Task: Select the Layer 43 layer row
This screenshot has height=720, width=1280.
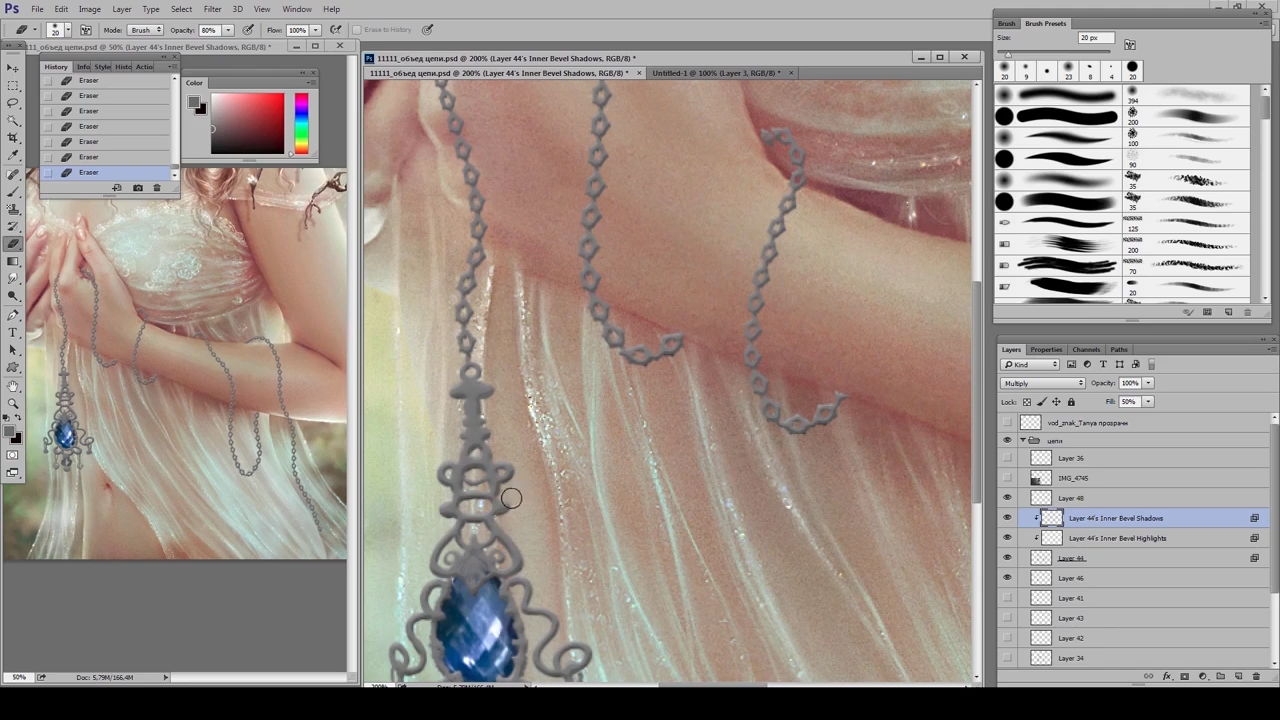Action: 1138,618
